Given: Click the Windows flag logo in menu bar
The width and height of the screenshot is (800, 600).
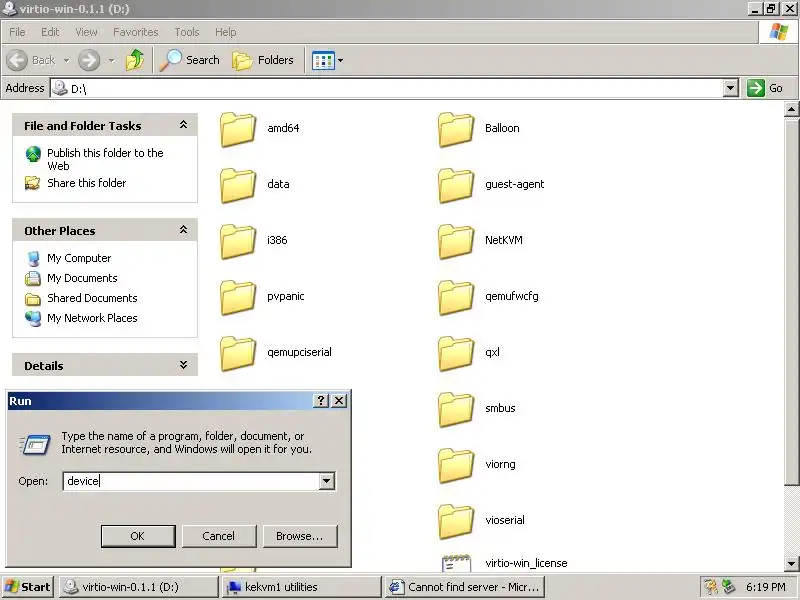Looking at the screenshot, I should [x=779, y=32].
